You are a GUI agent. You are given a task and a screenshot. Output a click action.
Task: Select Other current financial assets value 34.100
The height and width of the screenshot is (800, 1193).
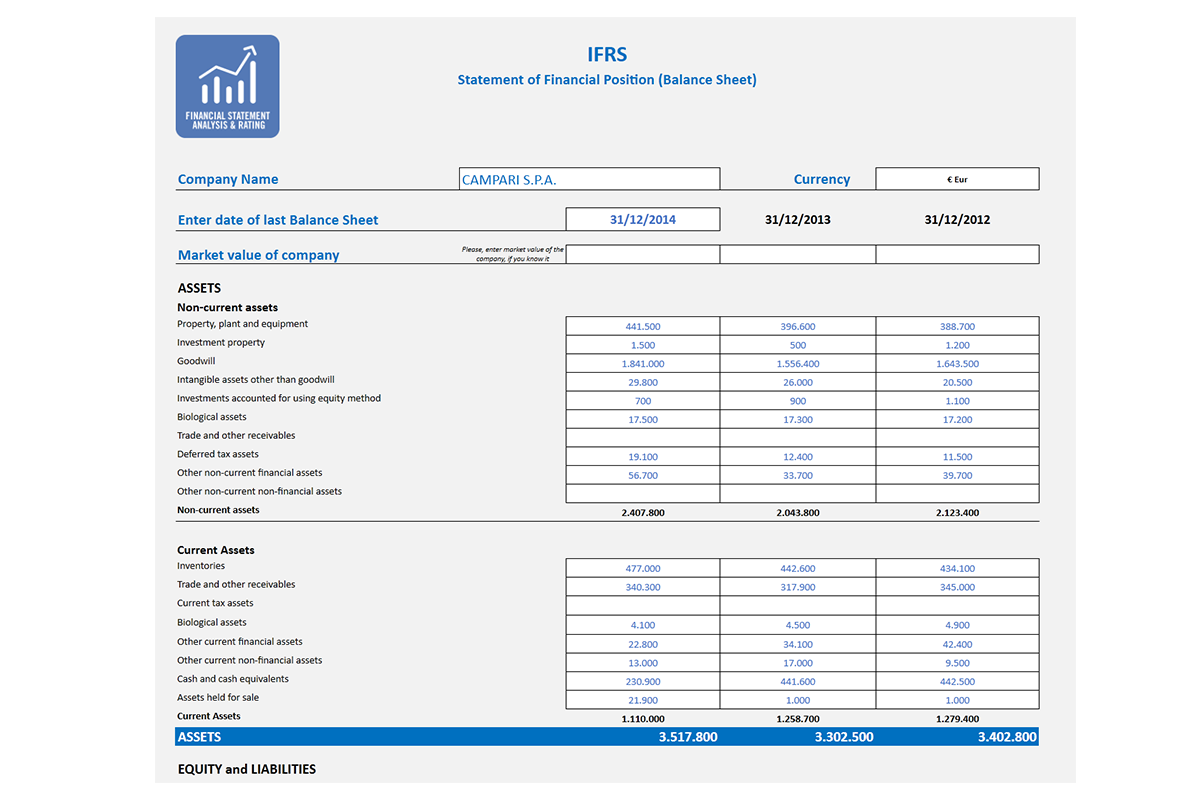click(797, 644)
